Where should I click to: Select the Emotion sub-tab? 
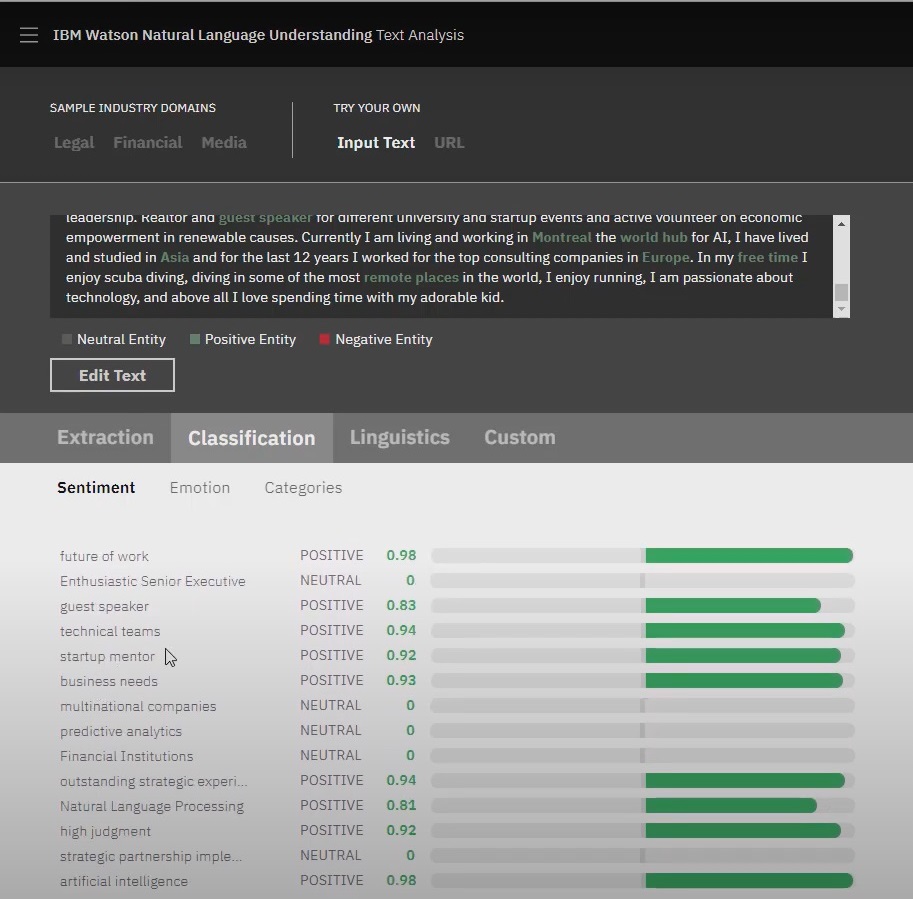tap(200, 487)
